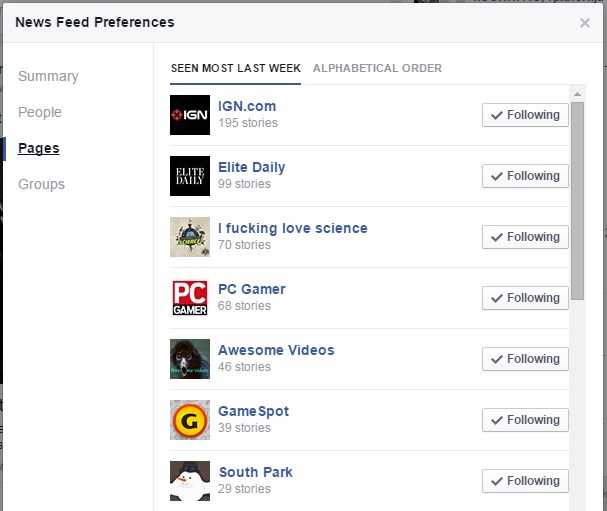Click the GameSpot yellow G logo
Viewport: 607px width, 511px height.
tap(190, 420)
